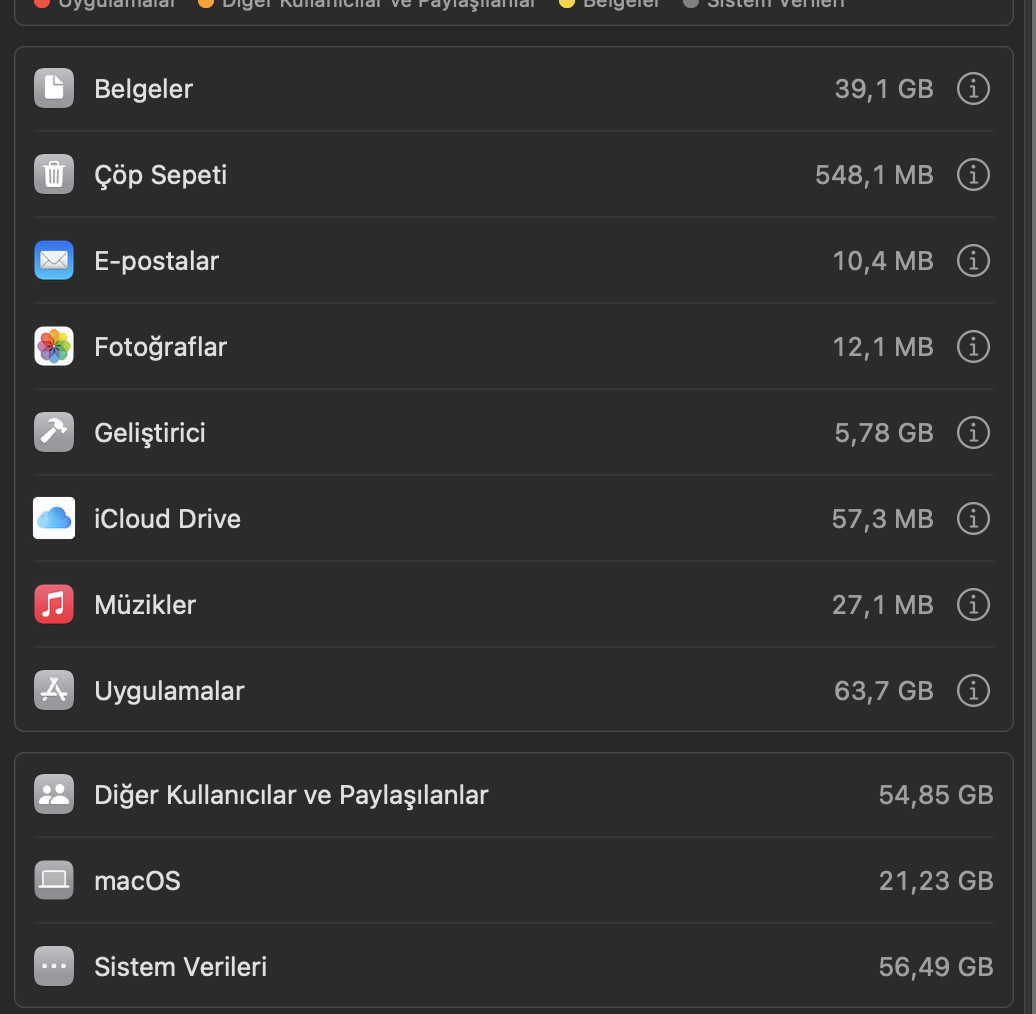Image resolution: width=1036 pixels, height=1014 pixels.
Task: Select the macOS storage row
Action: (513, 881)
